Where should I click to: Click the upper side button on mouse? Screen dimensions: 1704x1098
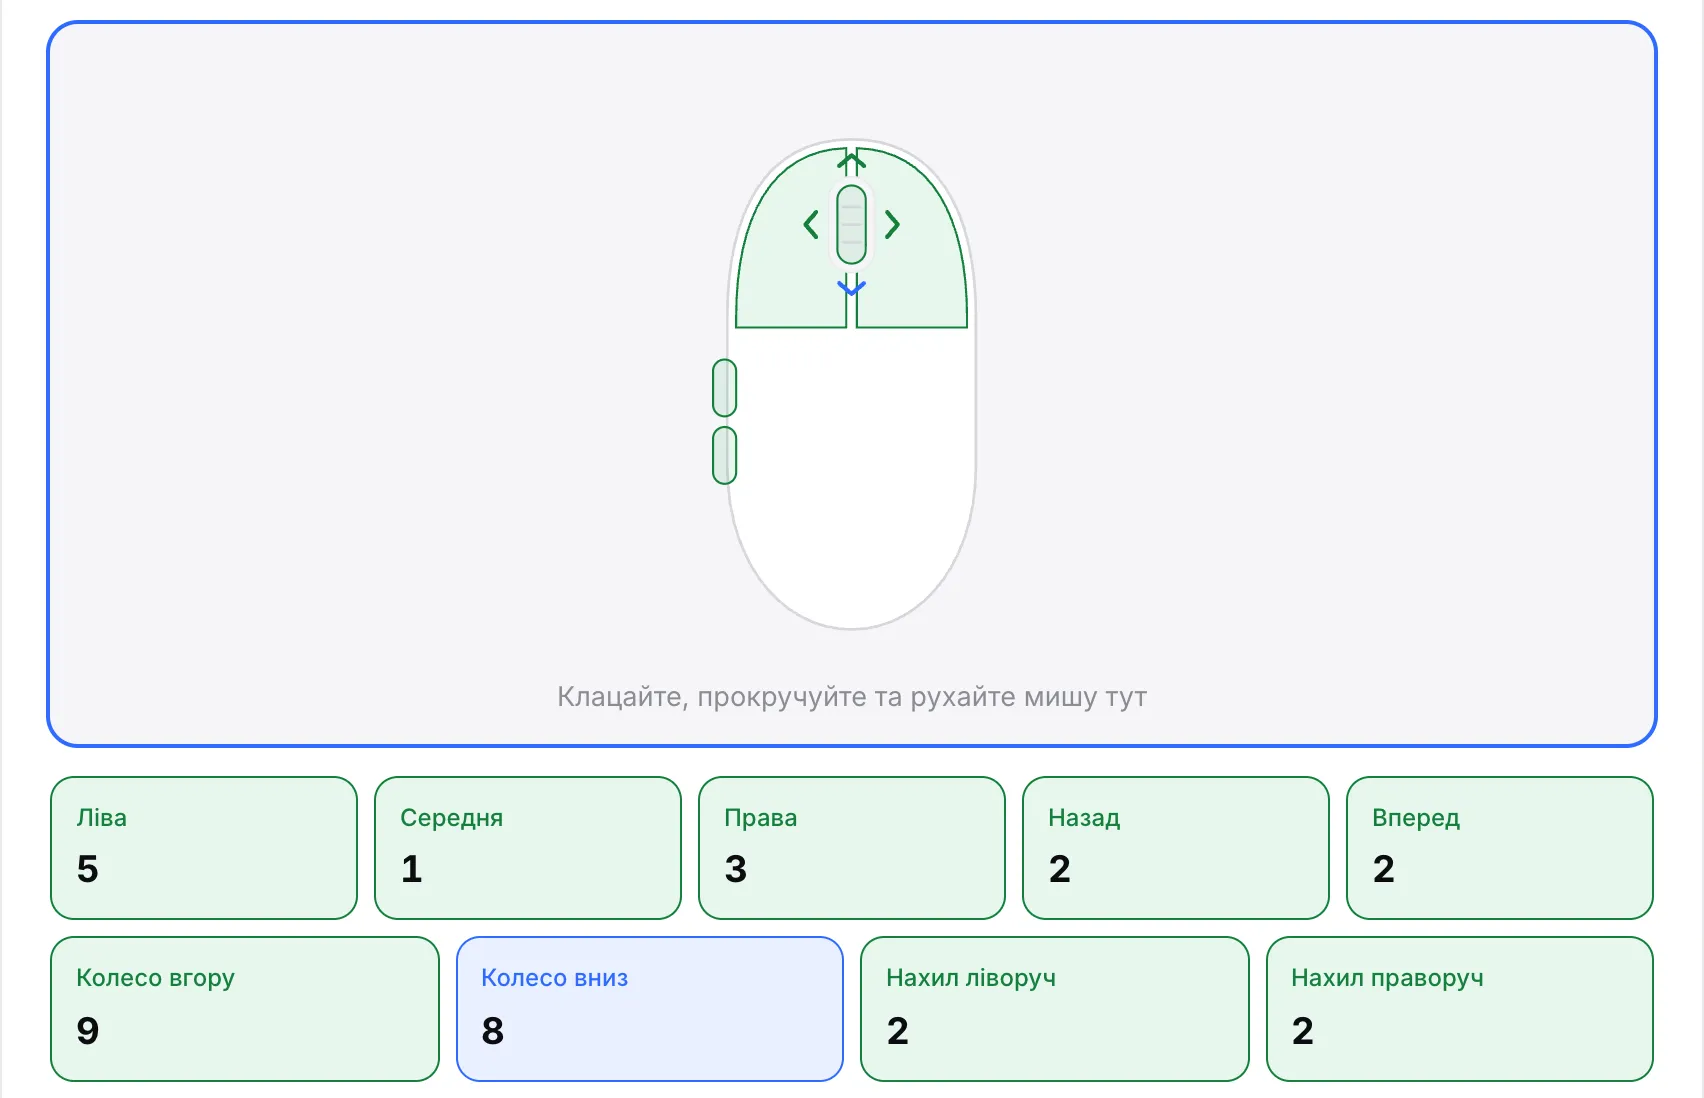tap(725, 388)
